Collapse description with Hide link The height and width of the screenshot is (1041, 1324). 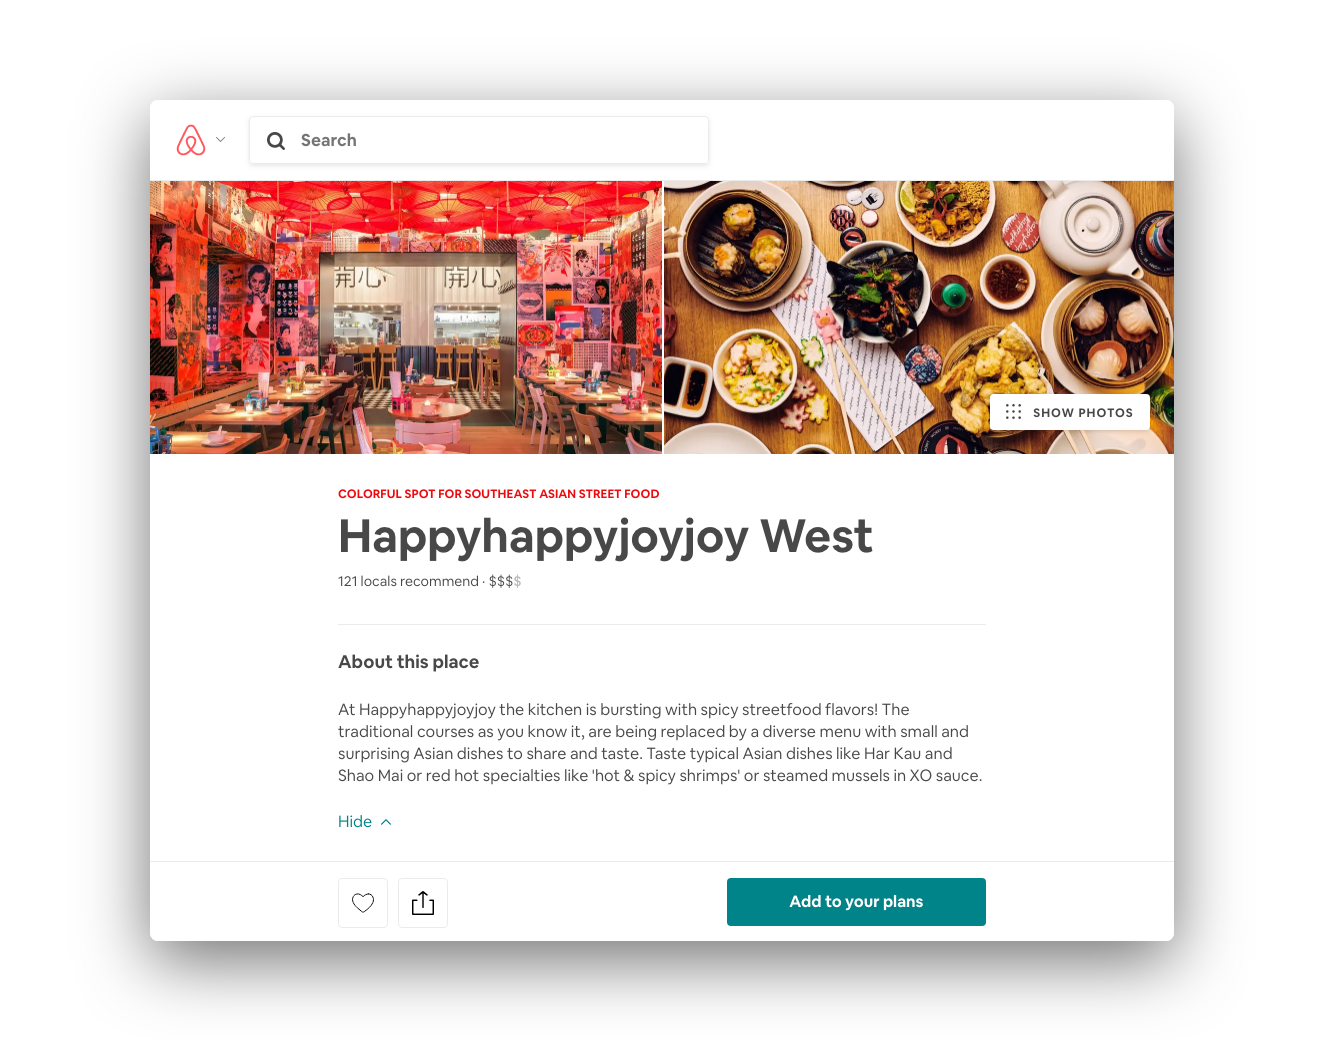(355, 822)
